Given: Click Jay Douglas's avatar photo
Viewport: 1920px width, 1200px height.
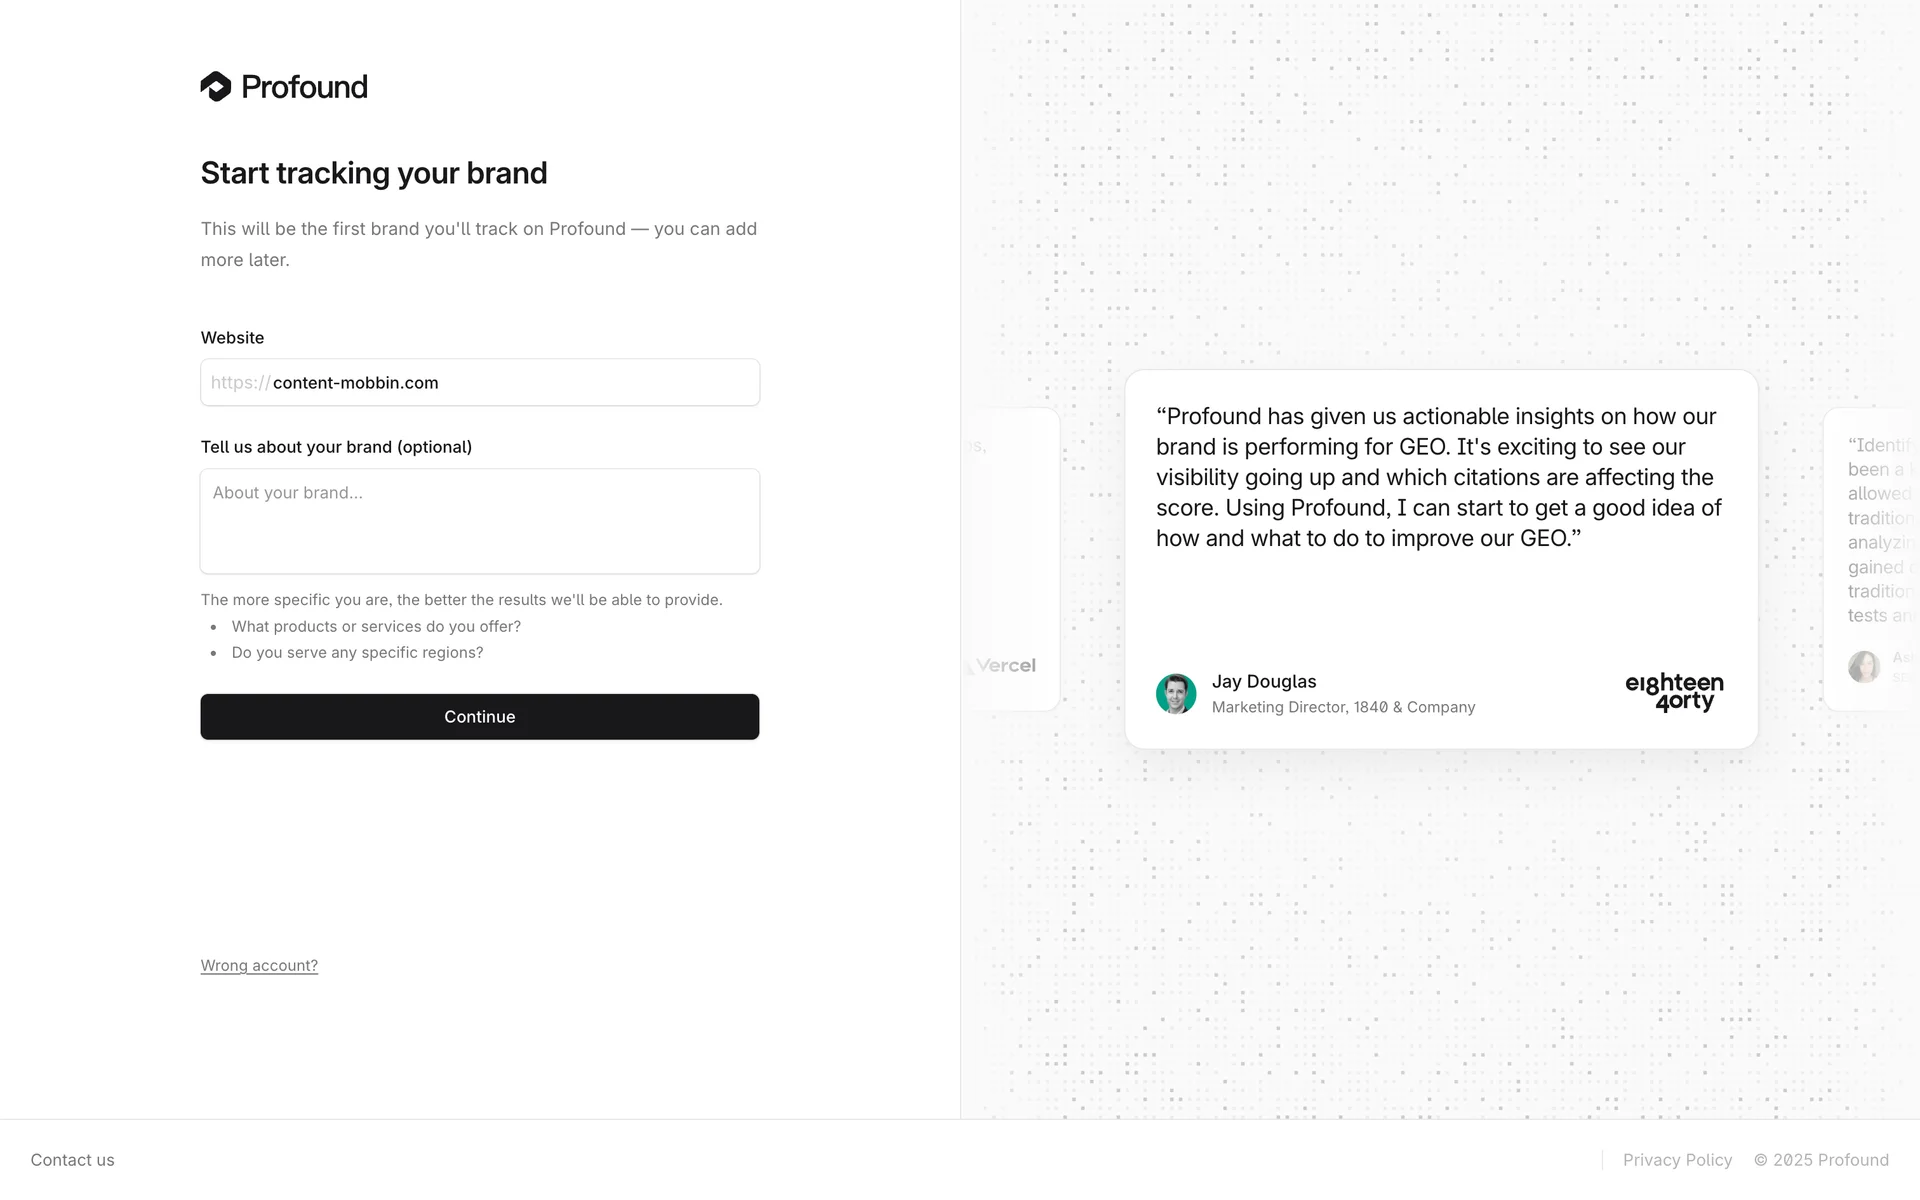Looking at the screenshot, I should click(x=1176, y=693).
